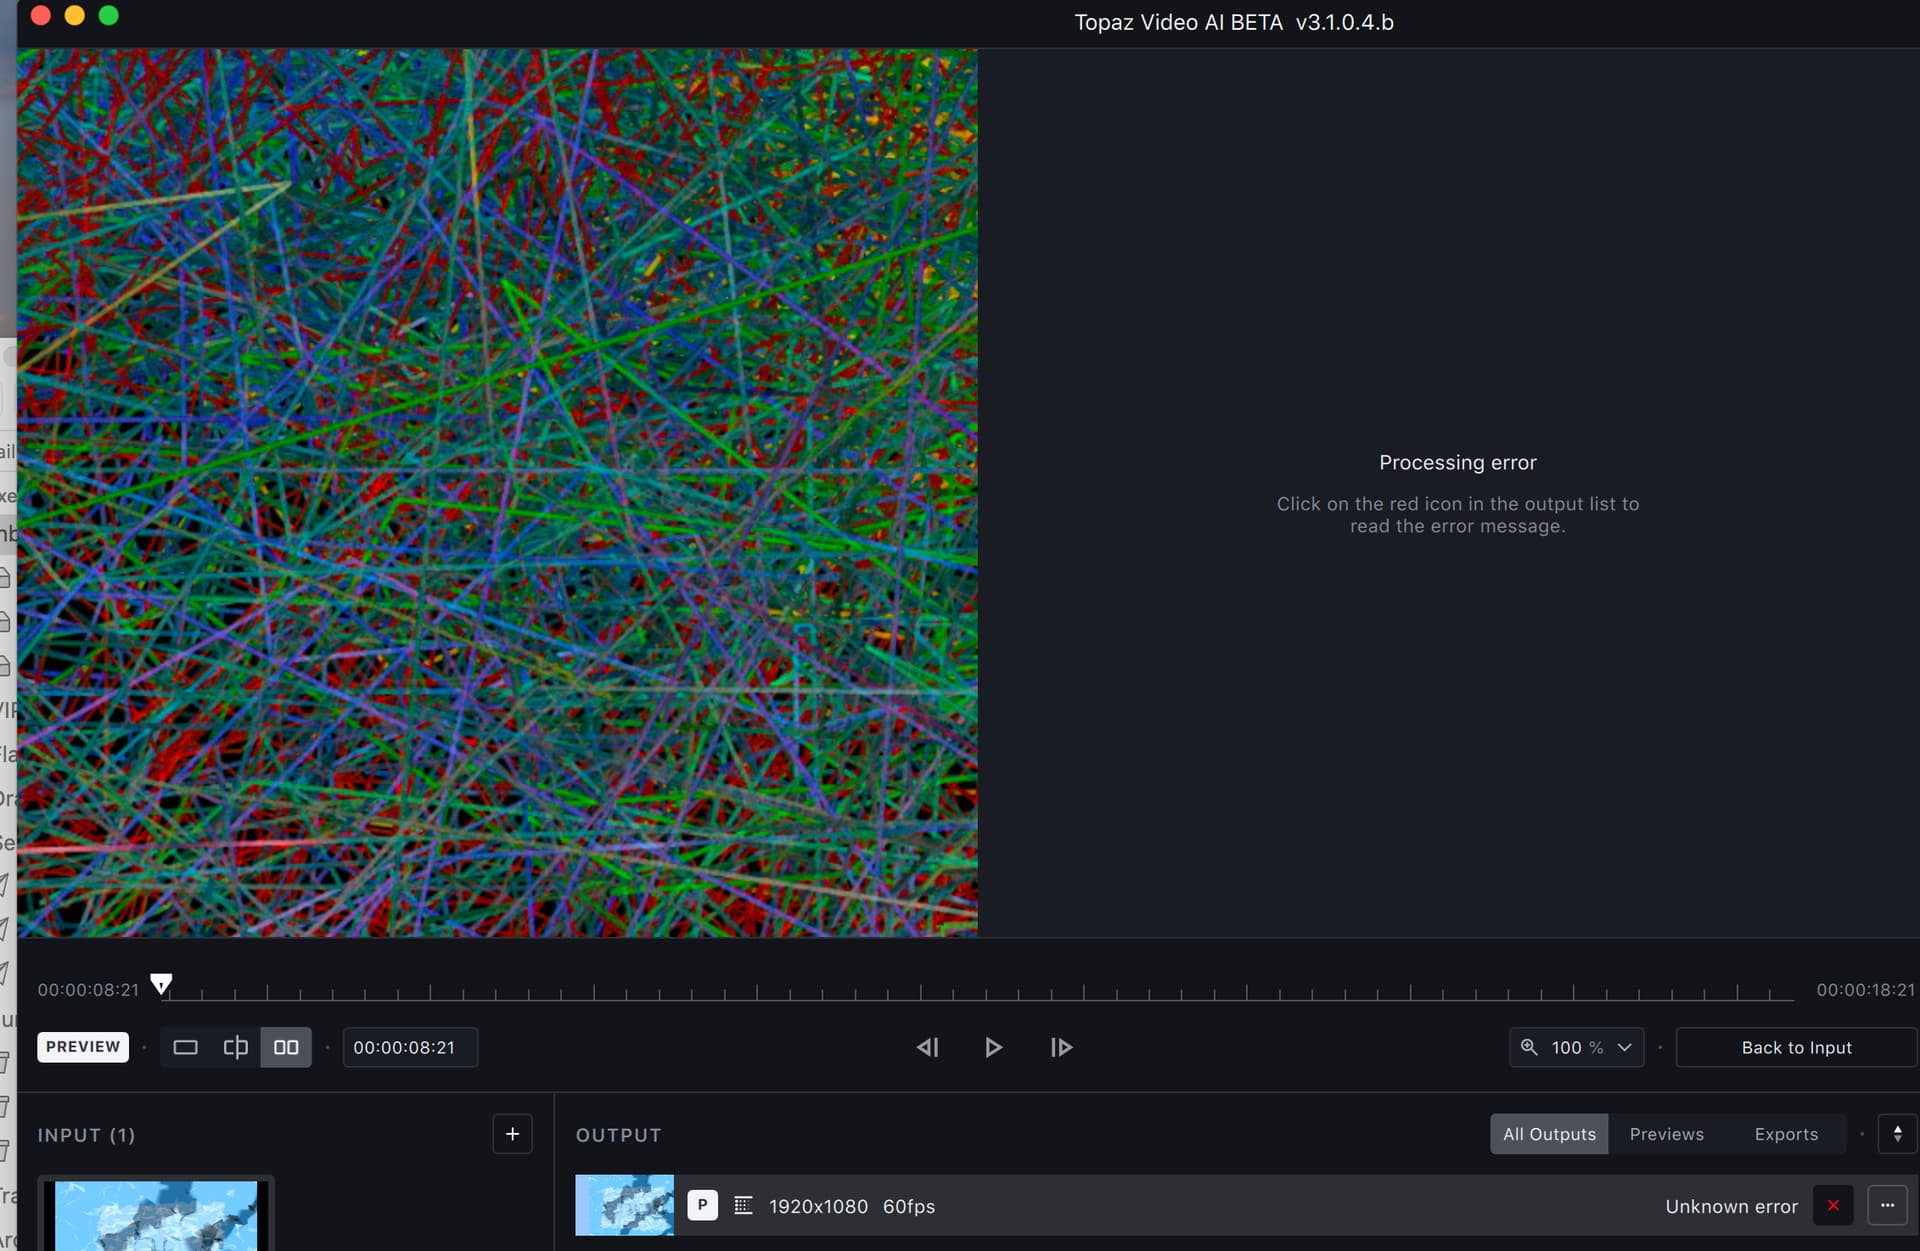
Task: Select the single view layout icon
Action: tap(185, 1047)
